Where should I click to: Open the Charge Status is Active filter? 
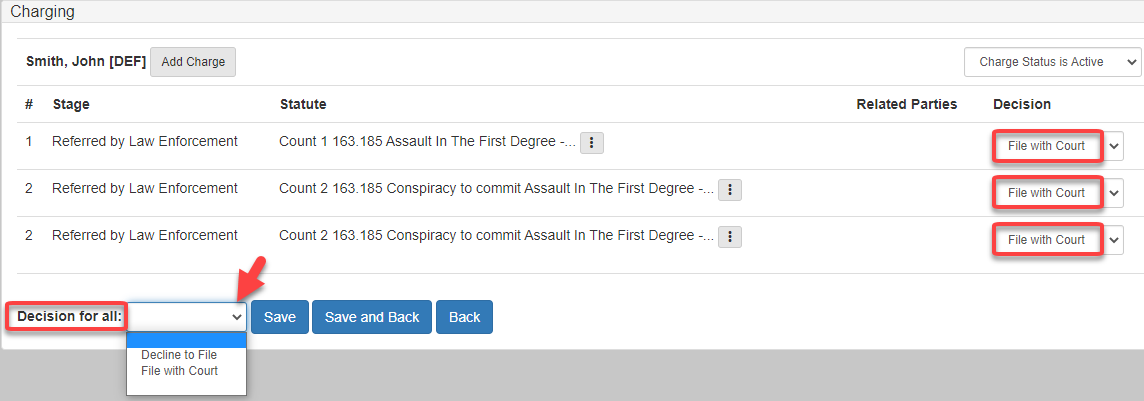1052,62
